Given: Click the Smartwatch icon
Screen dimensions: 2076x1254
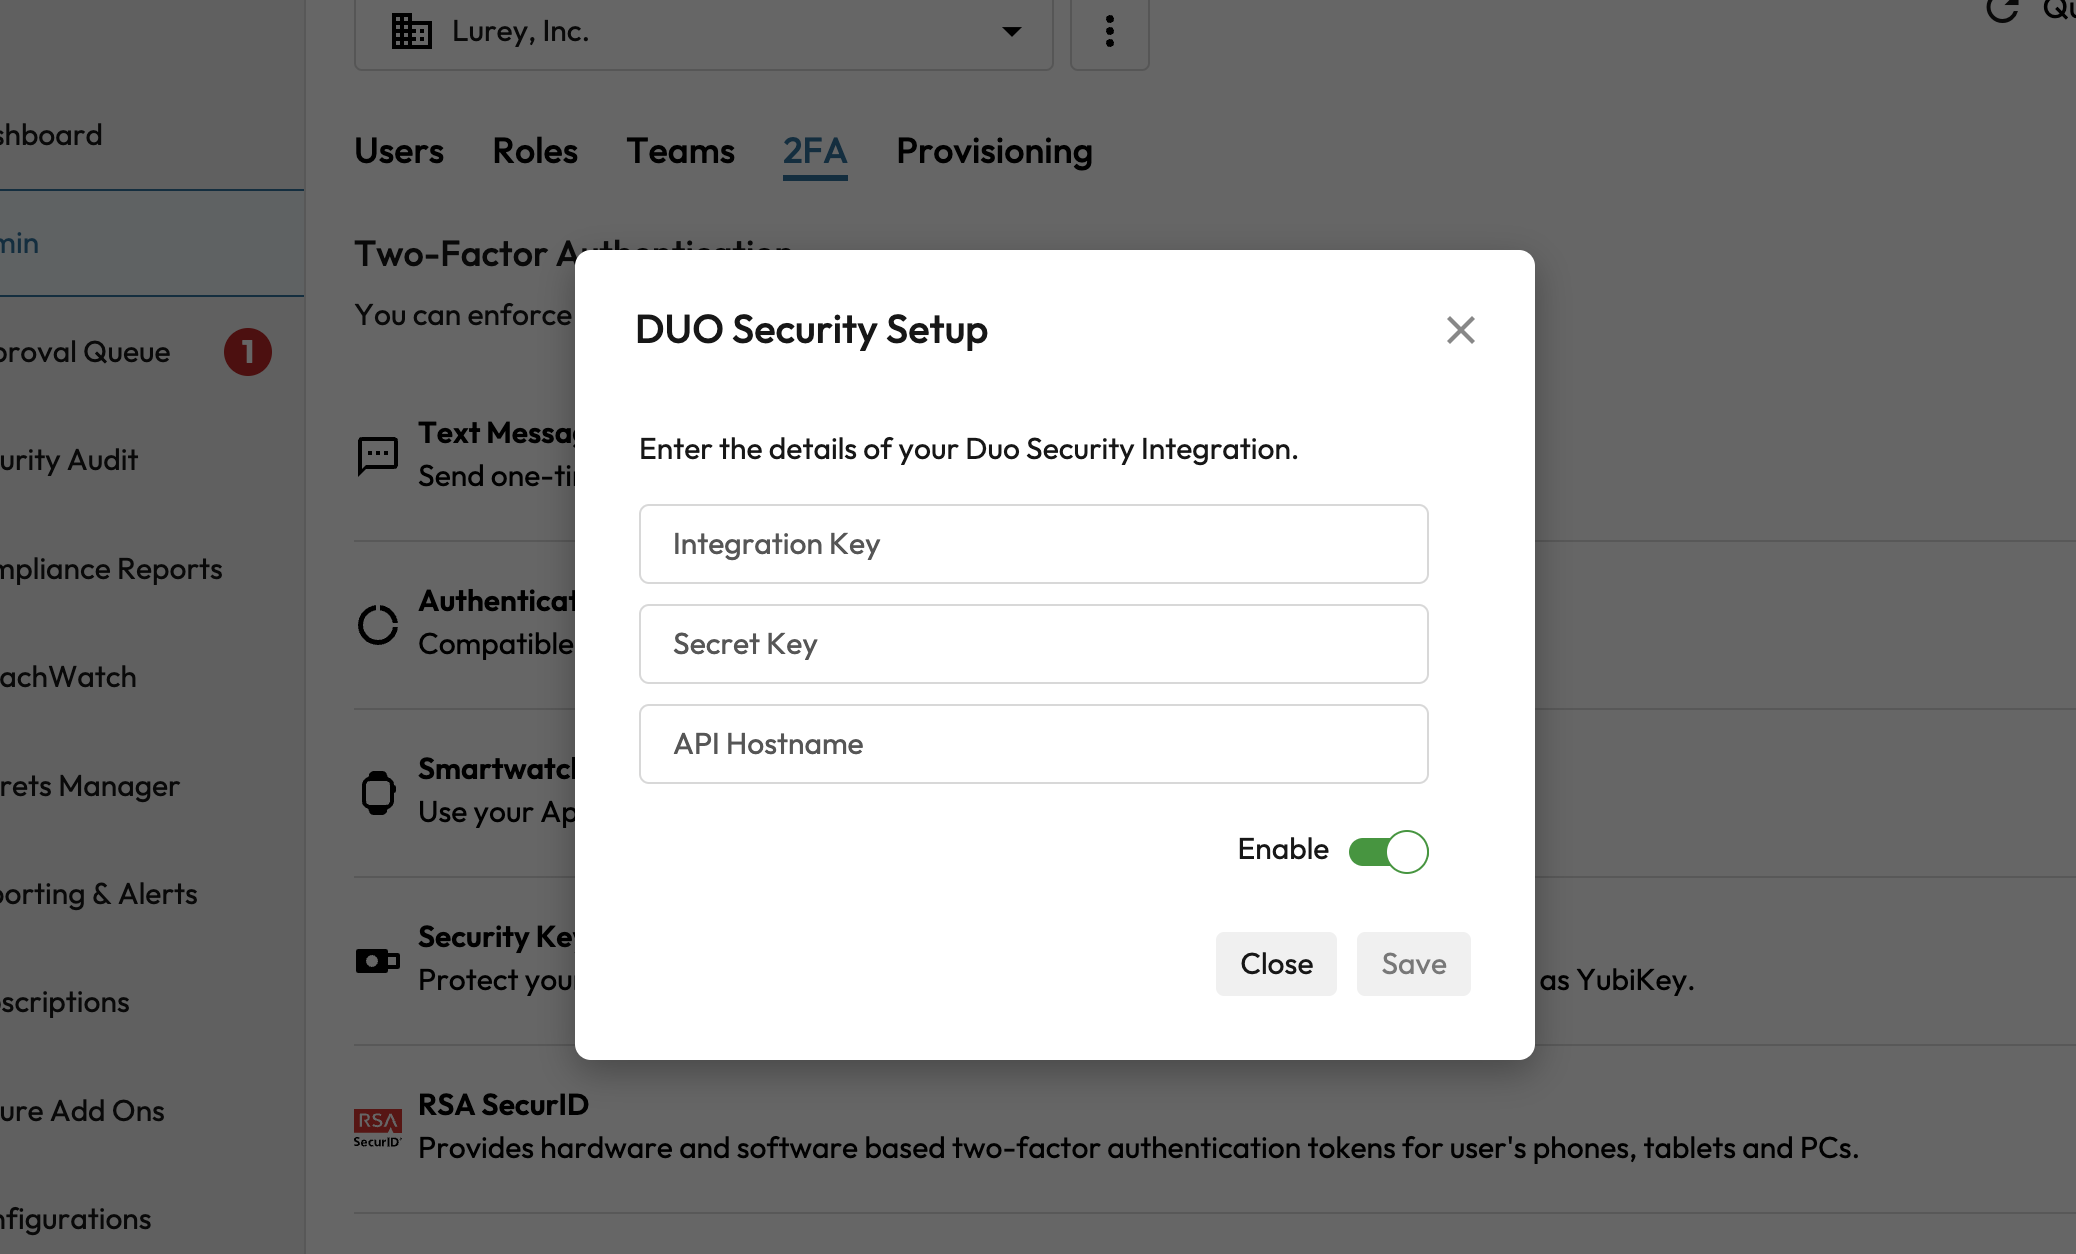Looking at the screenshot, I should tap(378, 792).
